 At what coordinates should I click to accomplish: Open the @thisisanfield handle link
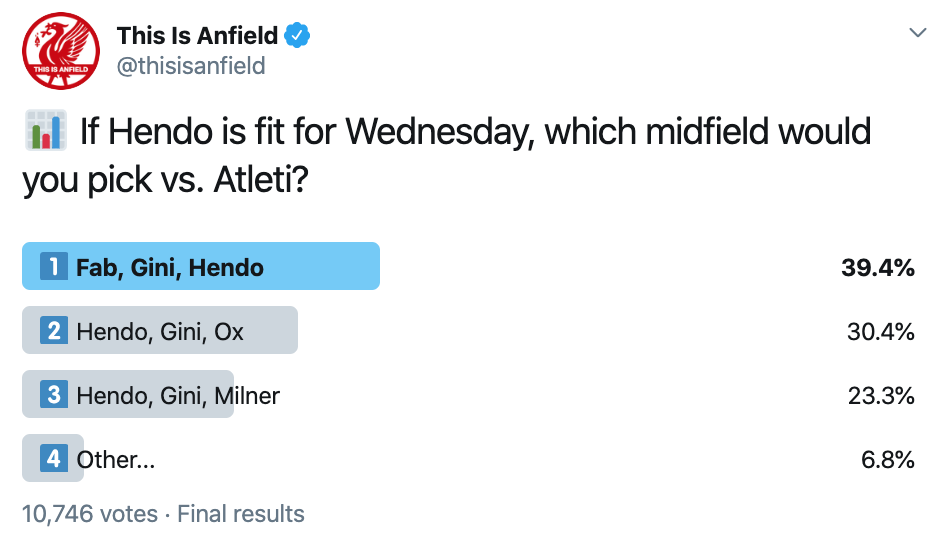coord(191,66)
